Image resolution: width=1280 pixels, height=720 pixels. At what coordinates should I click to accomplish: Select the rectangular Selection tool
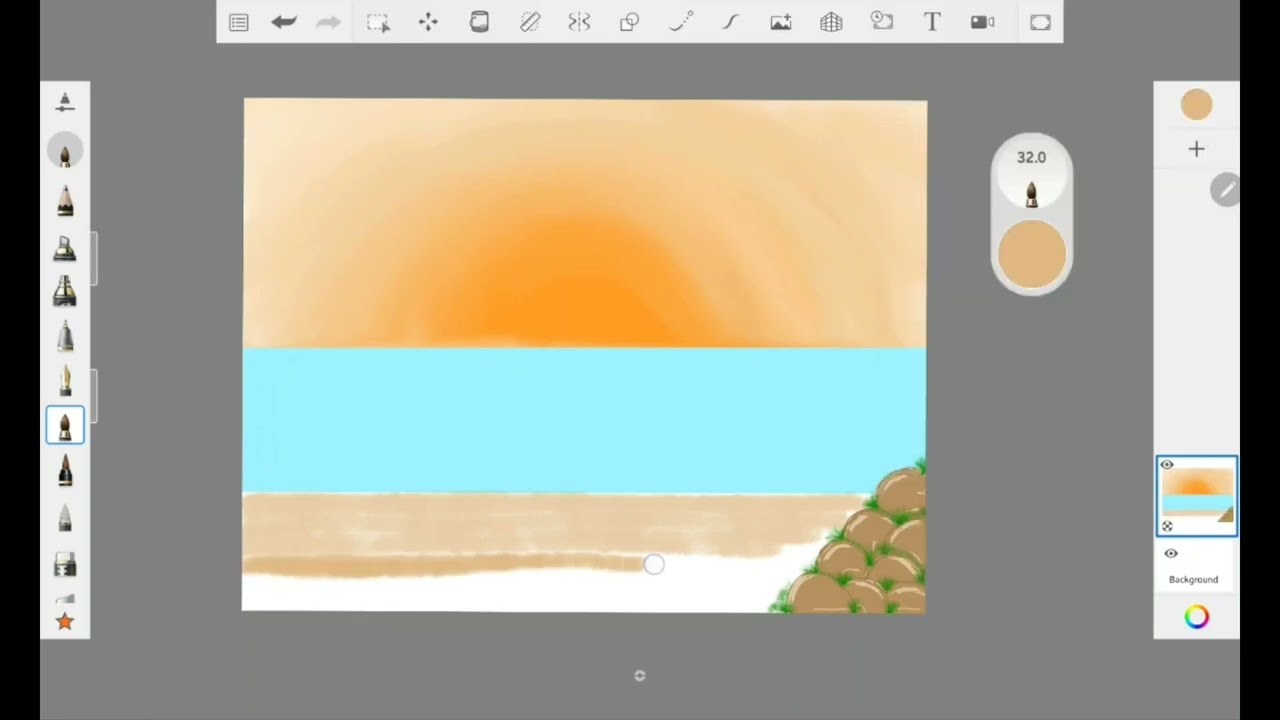tap(378, 22)
